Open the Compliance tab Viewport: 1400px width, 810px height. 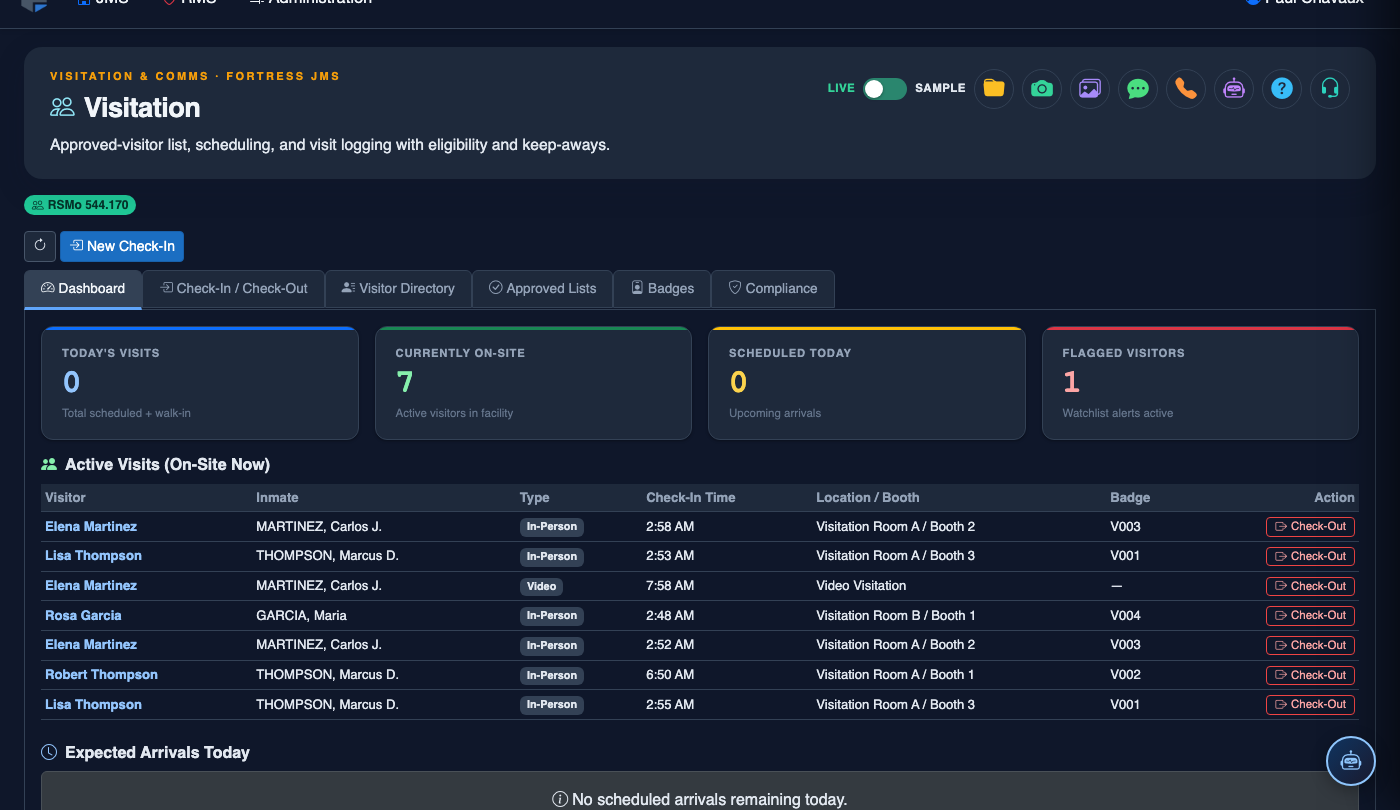772,288
